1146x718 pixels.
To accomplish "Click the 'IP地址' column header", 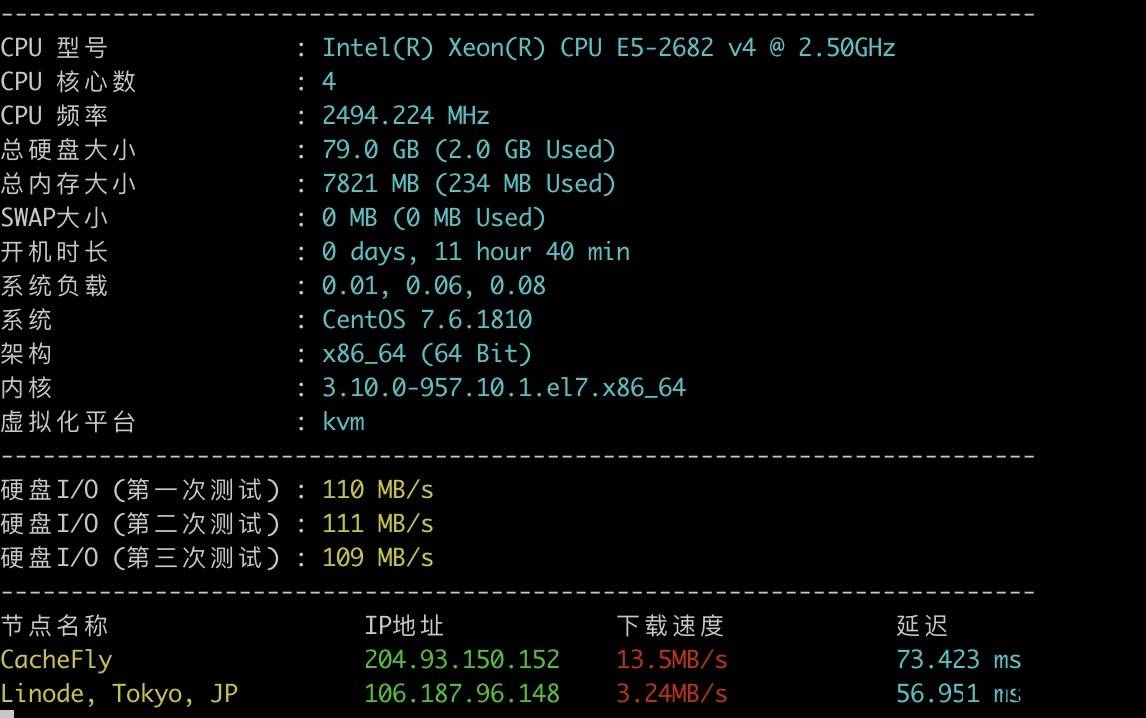I will point(404,626).
